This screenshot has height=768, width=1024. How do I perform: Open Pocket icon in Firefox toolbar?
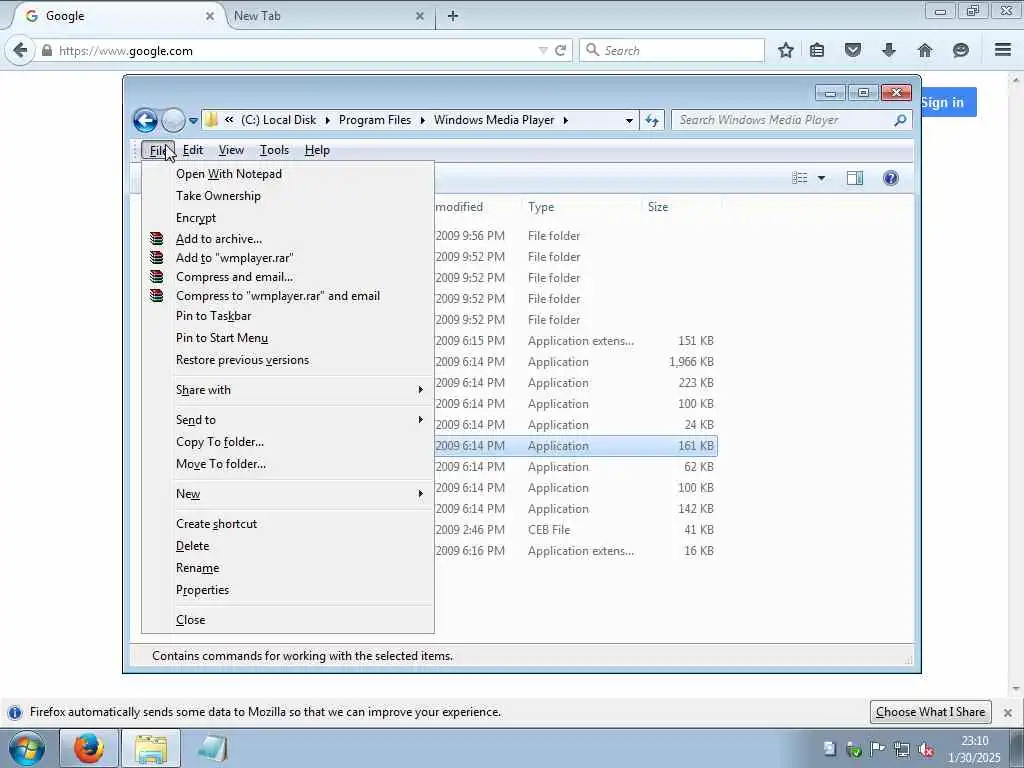pyautogui.click(x=853, y=50)
